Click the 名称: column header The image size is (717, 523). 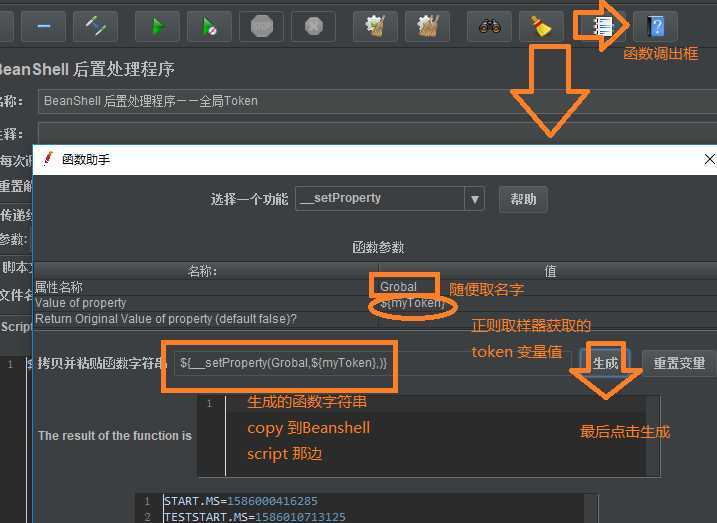coord(206,271)
